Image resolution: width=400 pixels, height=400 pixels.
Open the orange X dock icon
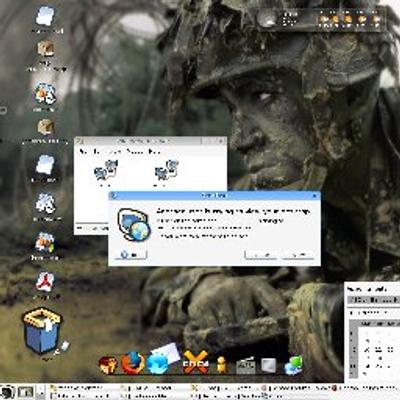[x=196, y=361]
